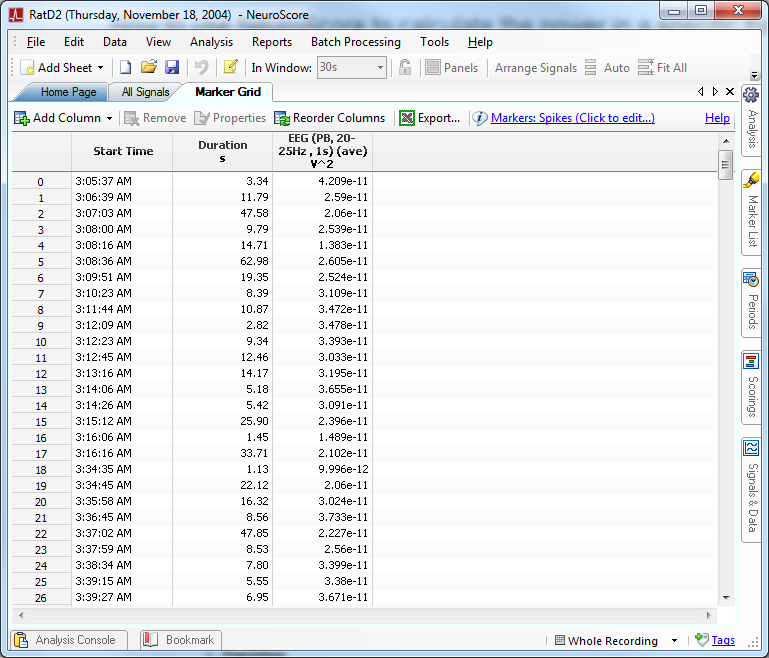Select the value cell 9.996e-12
The width and height of the screenshot is (769, 658).
pyautogui.click(x=323, y=469)
